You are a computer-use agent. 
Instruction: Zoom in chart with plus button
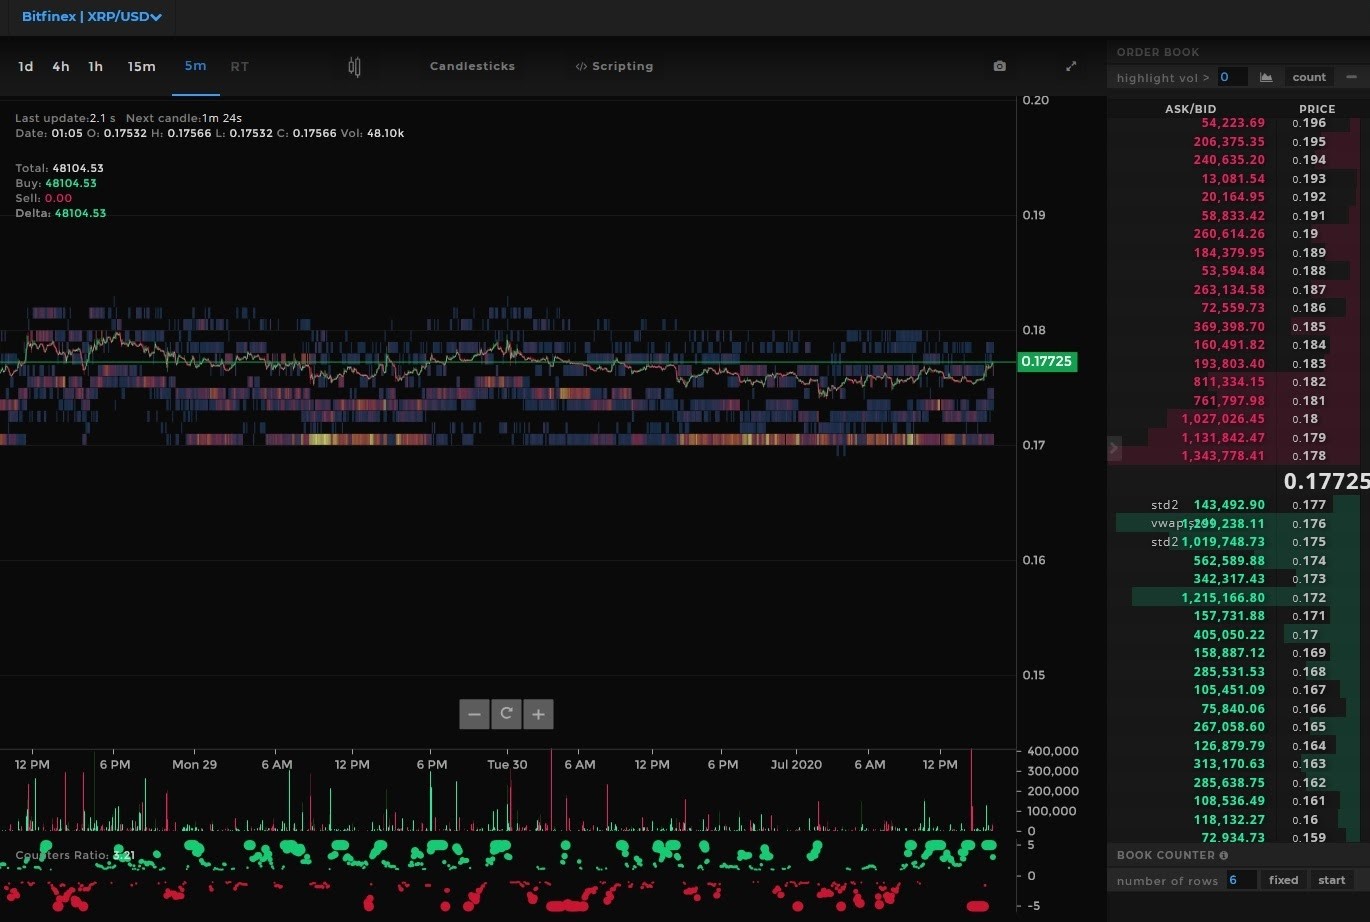(x=538, y=714)
